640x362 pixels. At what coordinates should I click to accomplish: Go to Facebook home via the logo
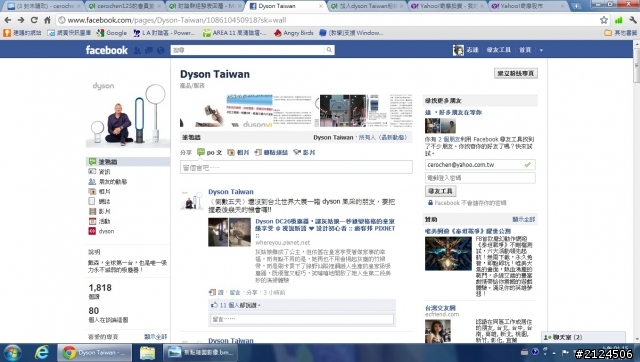(107, 50)
